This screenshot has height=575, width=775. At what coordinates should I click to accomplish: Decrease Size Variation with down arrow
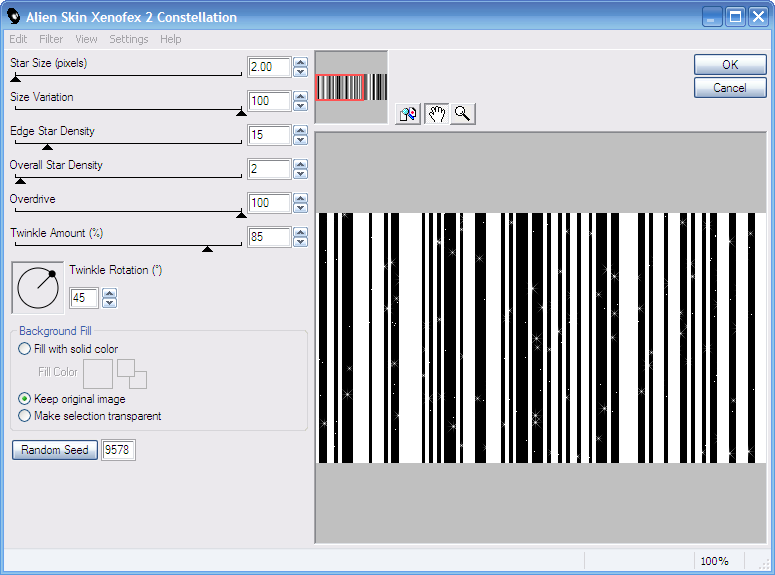301,106
